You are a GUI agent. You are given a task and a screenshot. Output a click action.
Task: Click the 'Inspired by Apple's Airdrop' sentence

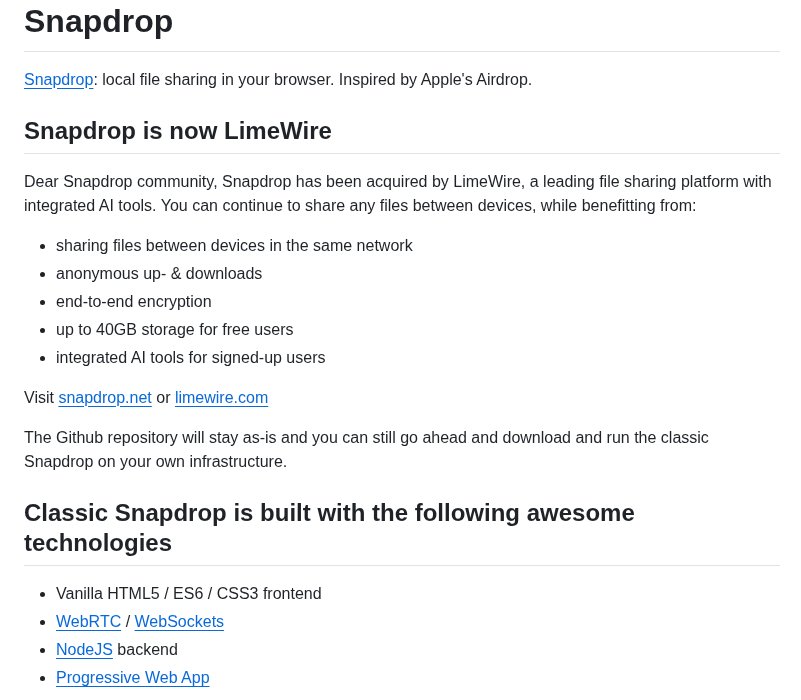click(435, 80)
